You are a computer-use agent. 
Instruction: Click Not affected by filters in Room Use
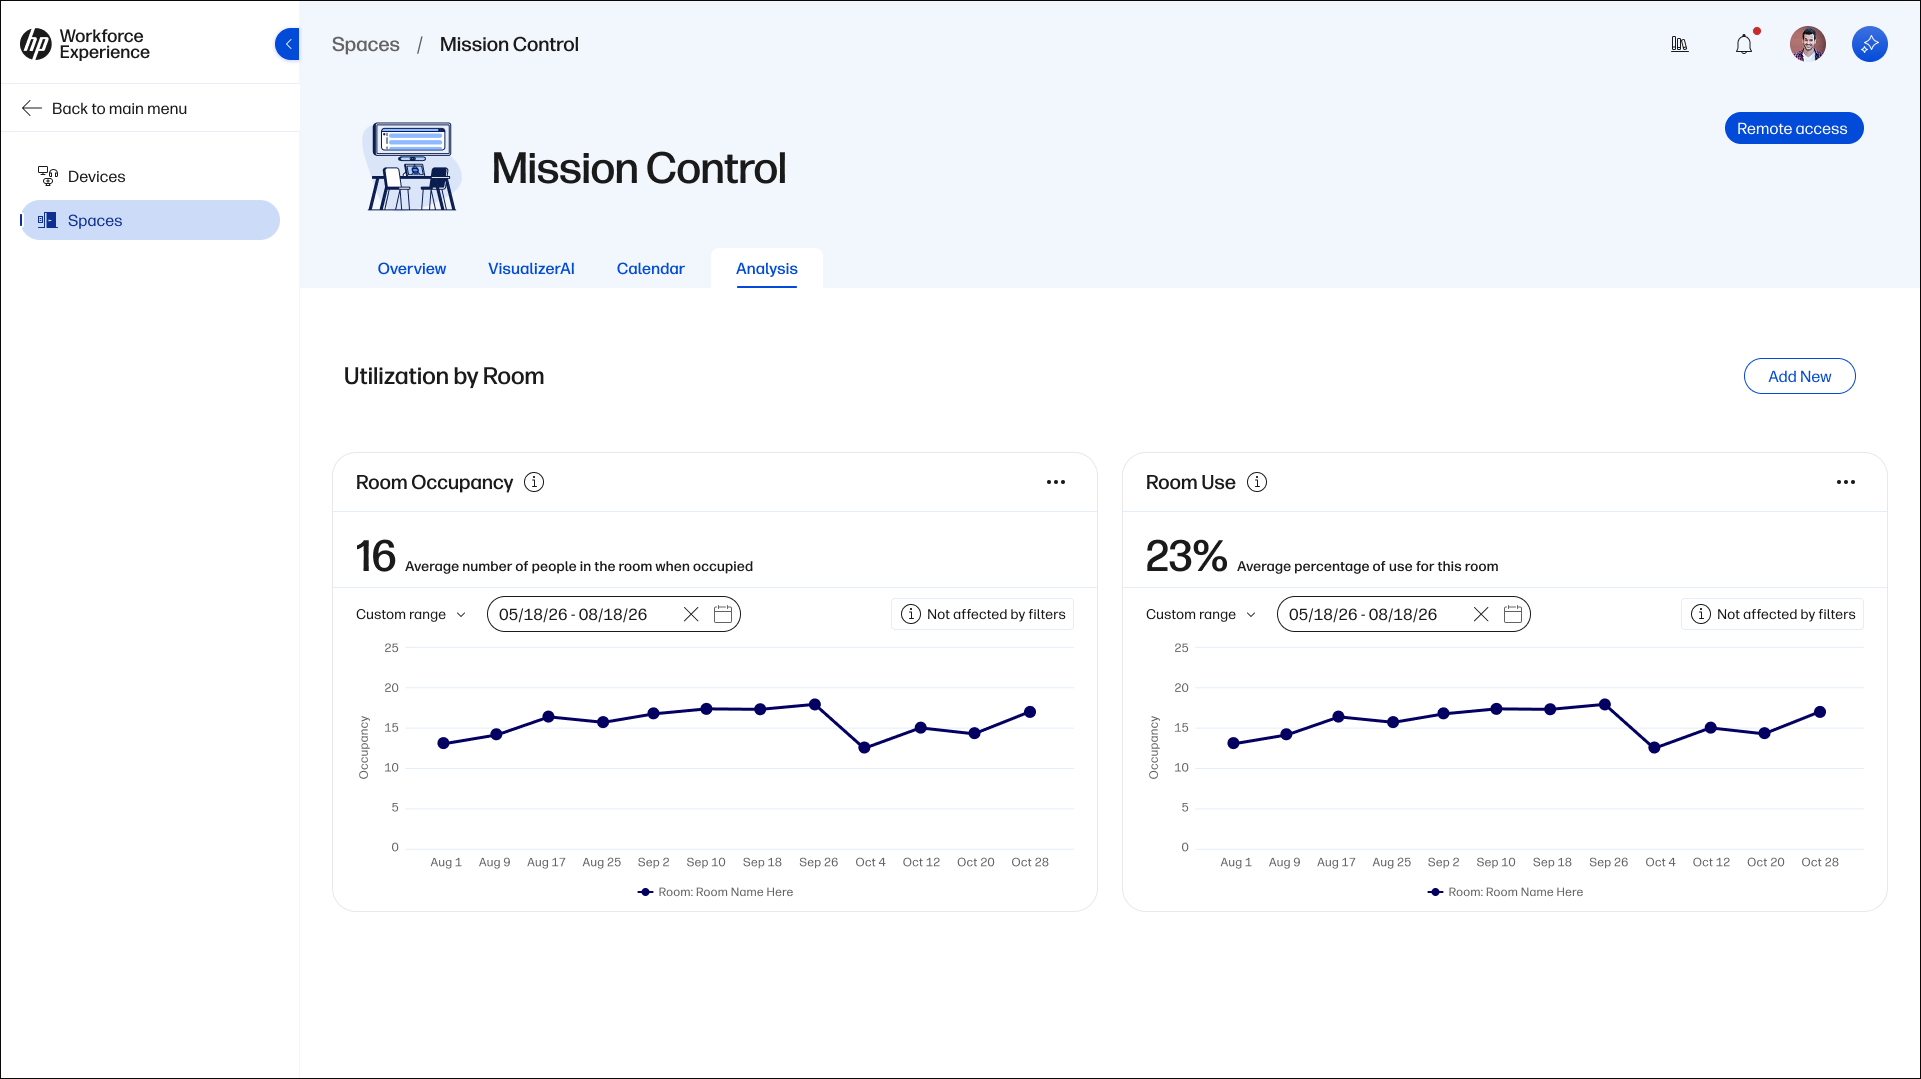click(1773, 614)
